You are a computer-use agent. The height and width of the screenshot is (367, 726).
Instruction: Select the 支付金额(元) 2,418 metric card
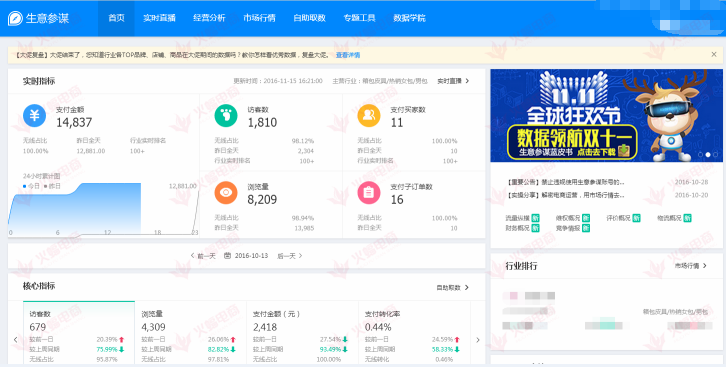tap(302, 333)
